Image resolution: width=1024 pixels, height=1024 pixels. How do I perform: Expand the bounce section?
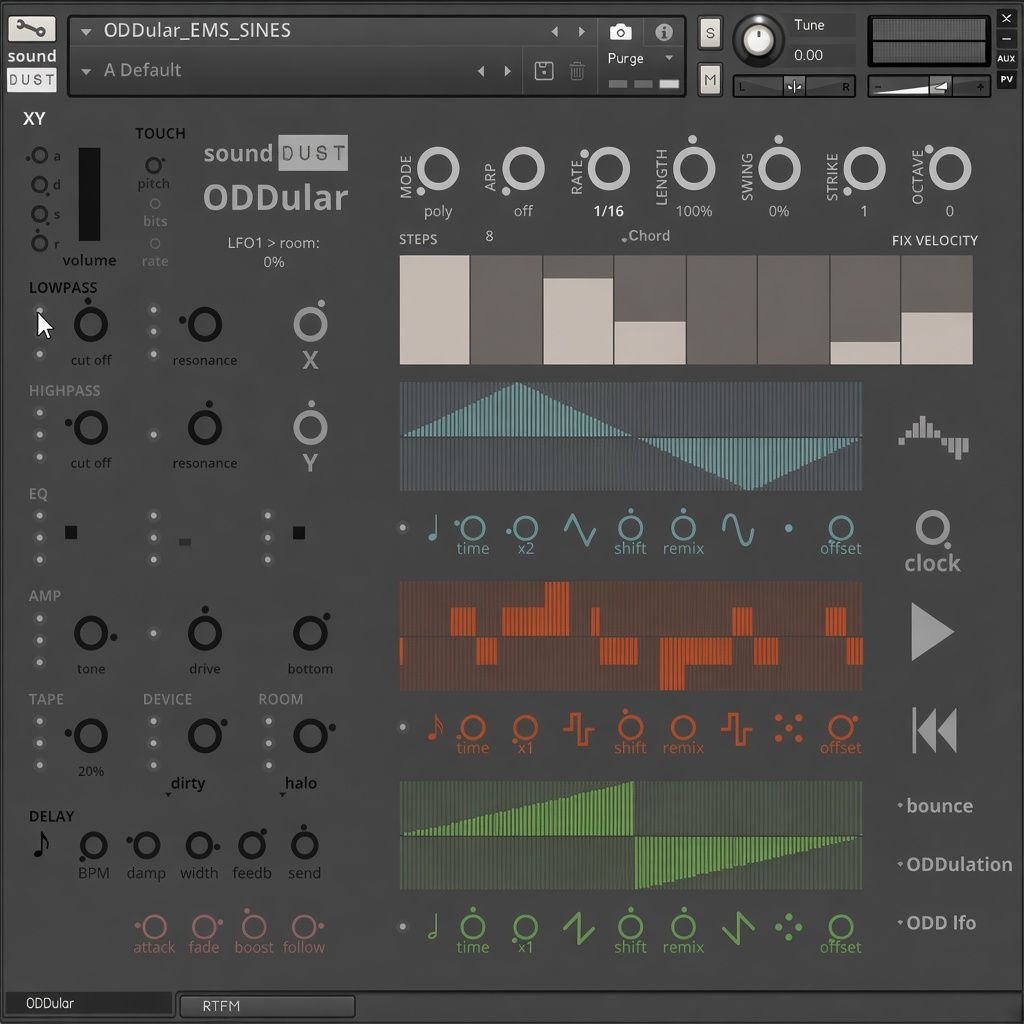[935, 806]
